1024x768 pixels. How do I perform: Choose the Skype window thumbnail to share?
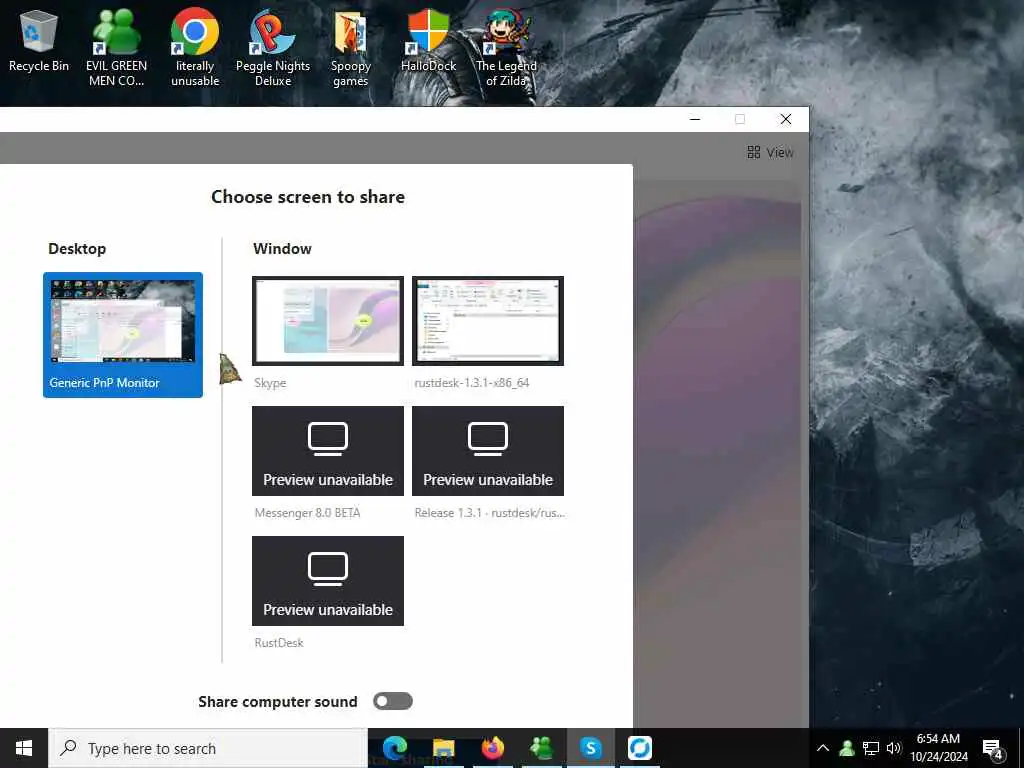(328, 321)
